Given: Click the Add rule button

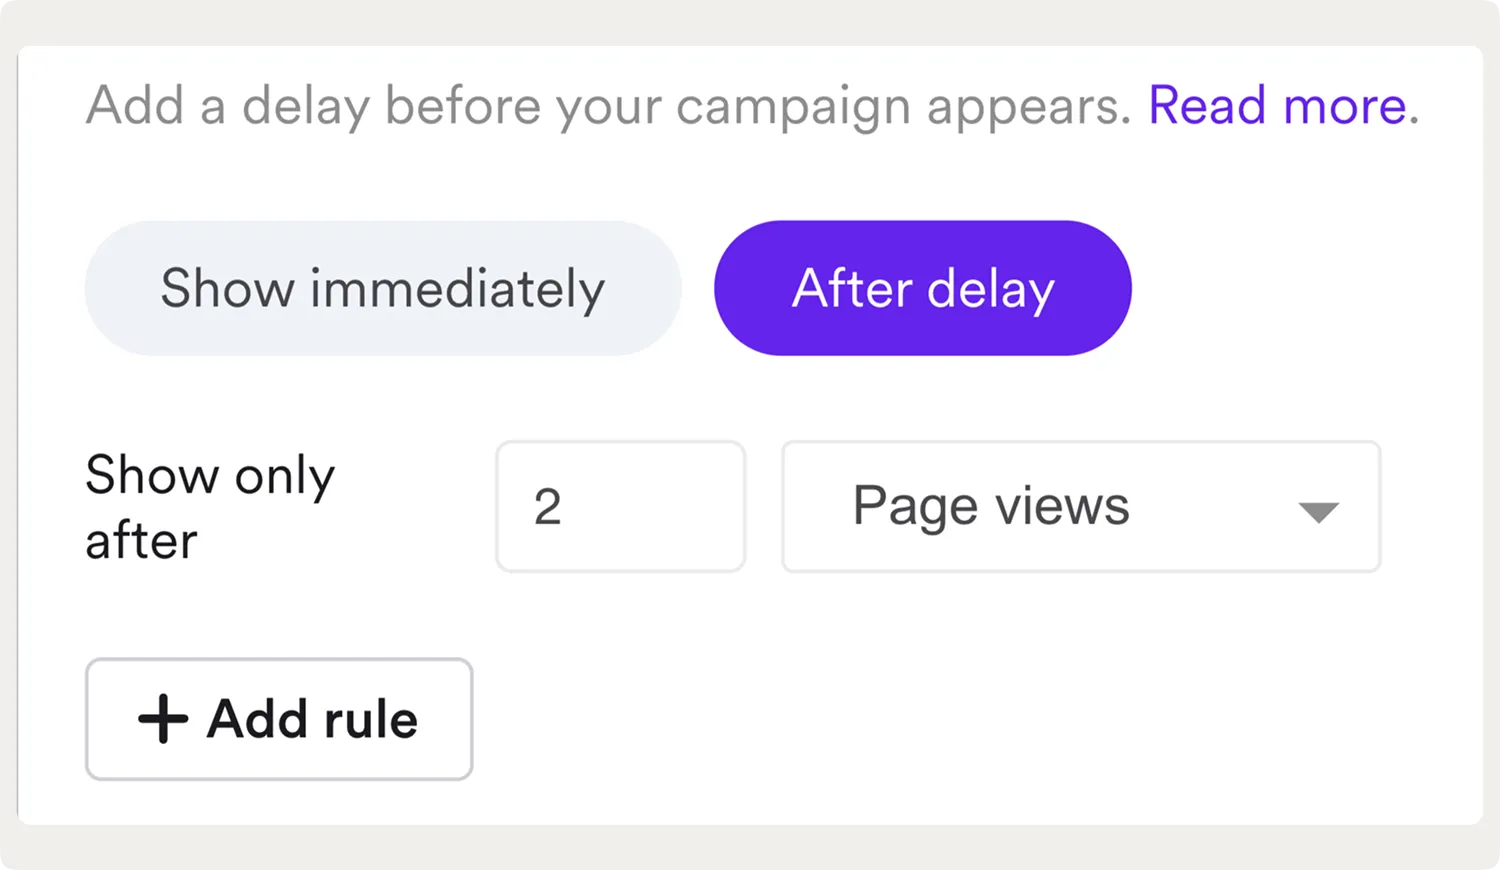Looking at the screenshot, I should (279, 719).
